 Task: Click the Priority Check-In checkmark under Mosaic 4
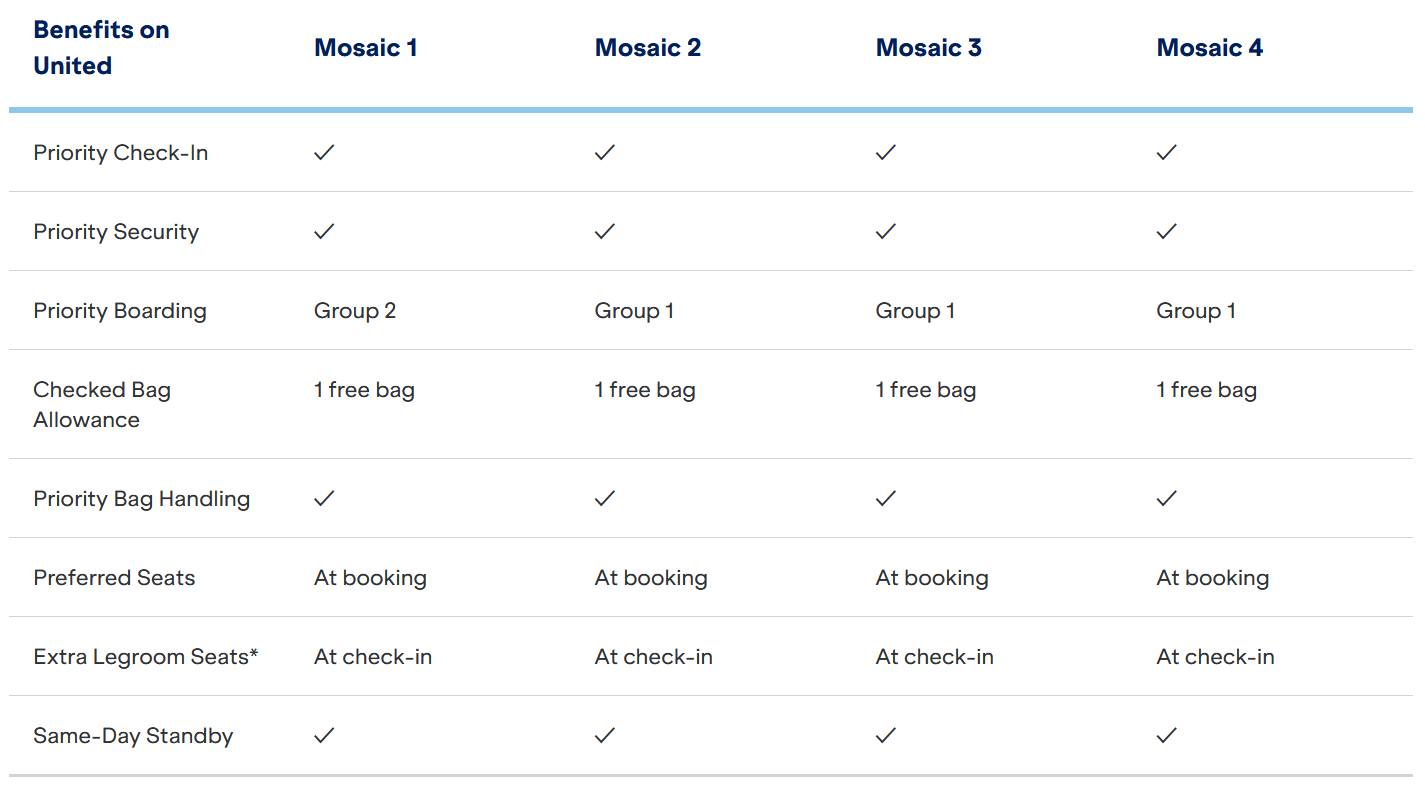[x=1167, y=152]
